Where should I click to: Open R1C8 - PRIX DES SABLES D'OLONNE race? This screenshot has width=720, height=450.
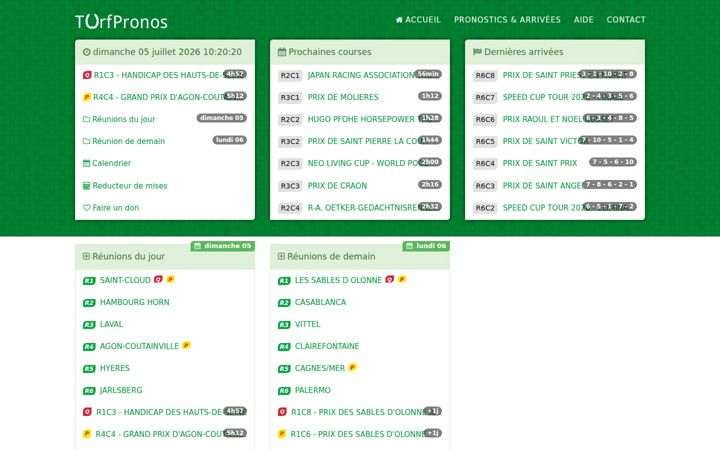pos(359,412)
